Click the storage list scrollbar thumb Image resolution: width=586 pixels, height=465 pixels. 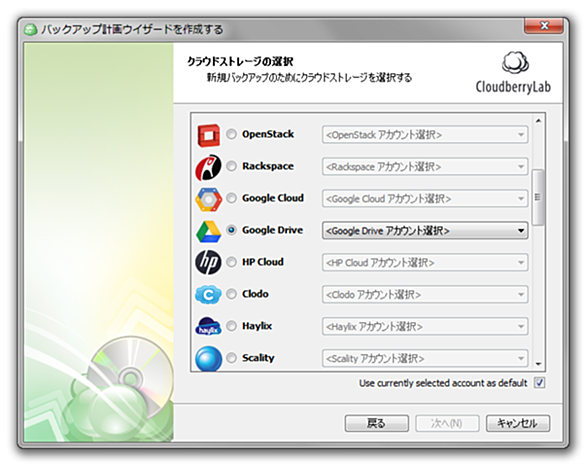coord(538,197)
